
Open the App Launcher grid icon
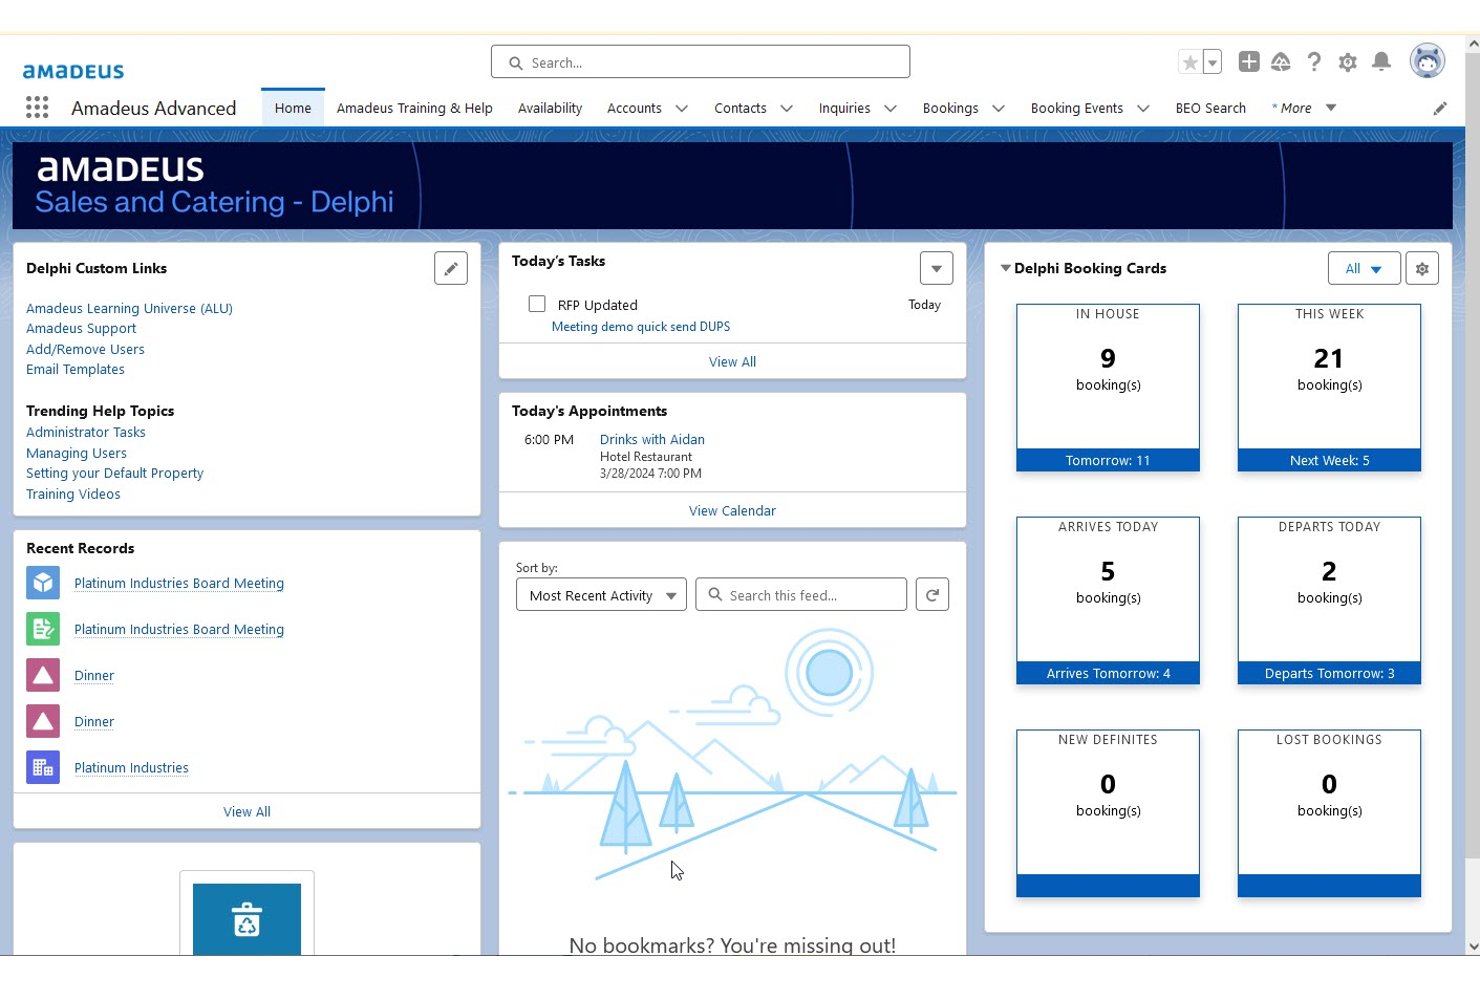point(37,107)
